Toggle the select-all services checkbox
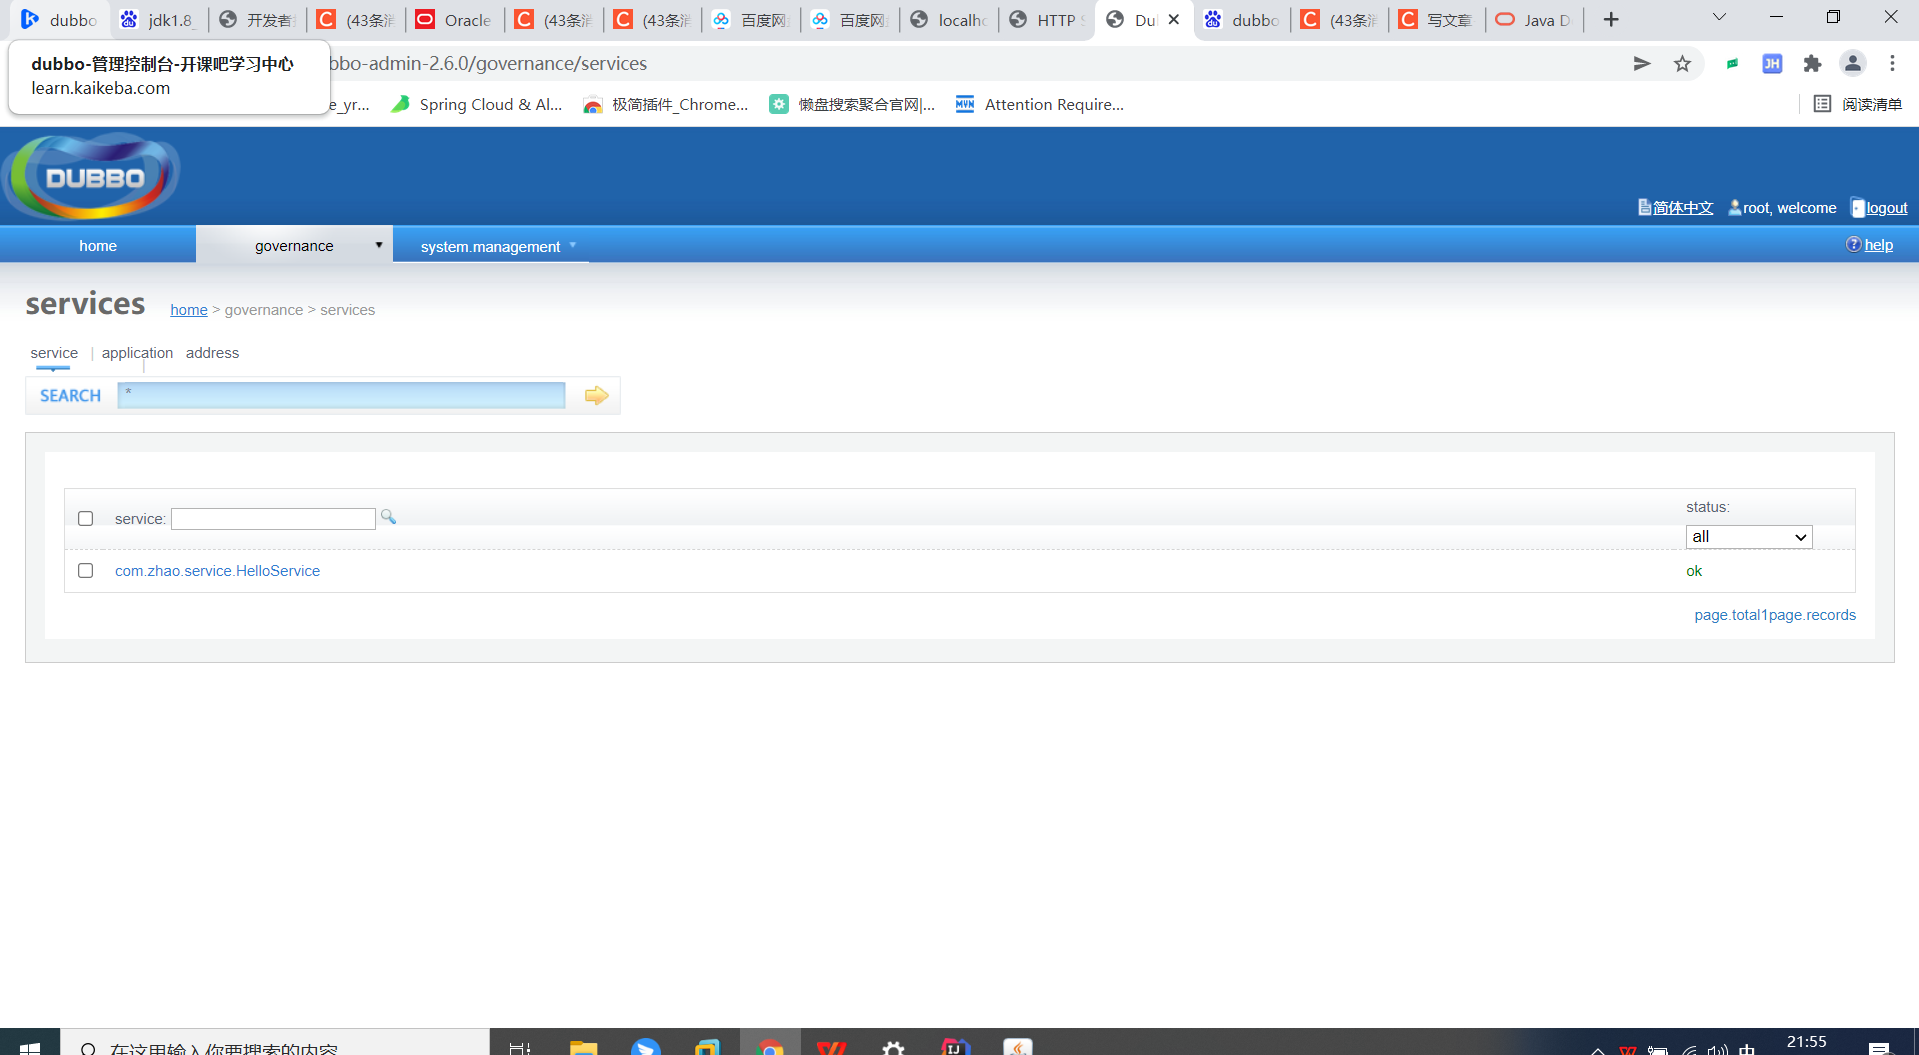1919x1055 pixels. (86, 519)
